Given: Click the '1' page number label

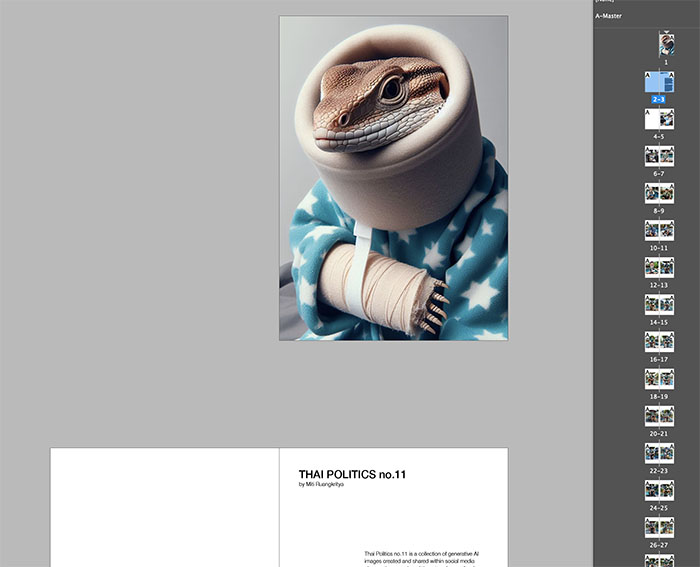Looking at the screenshot, I should (666, 63).
